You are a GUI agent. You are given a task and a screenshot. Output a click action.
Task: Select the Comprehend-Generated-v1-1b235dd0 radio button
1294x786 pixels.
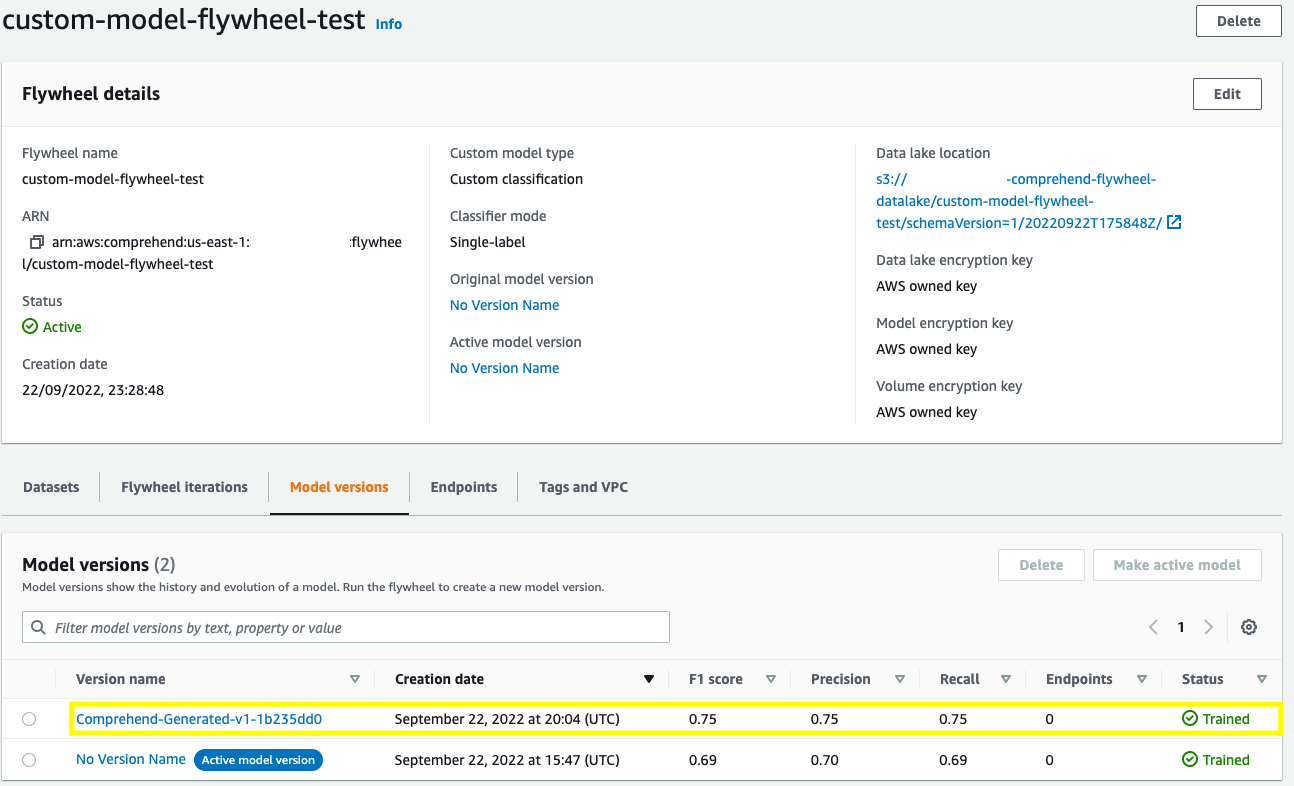[x=29, y=719]
